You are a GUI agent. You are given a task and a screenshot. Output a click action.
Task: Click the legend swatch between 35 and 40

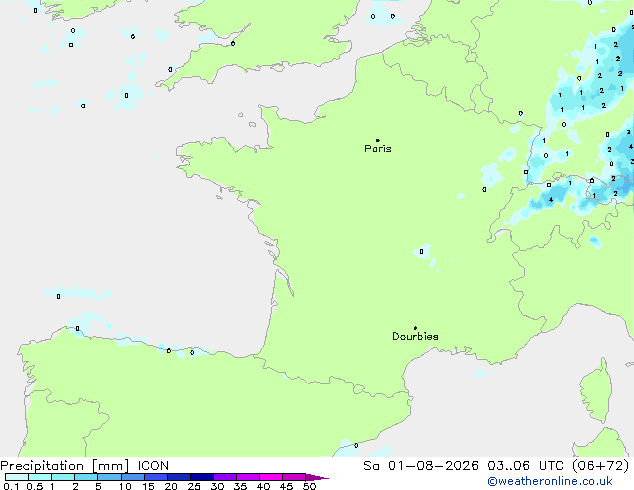248,477
